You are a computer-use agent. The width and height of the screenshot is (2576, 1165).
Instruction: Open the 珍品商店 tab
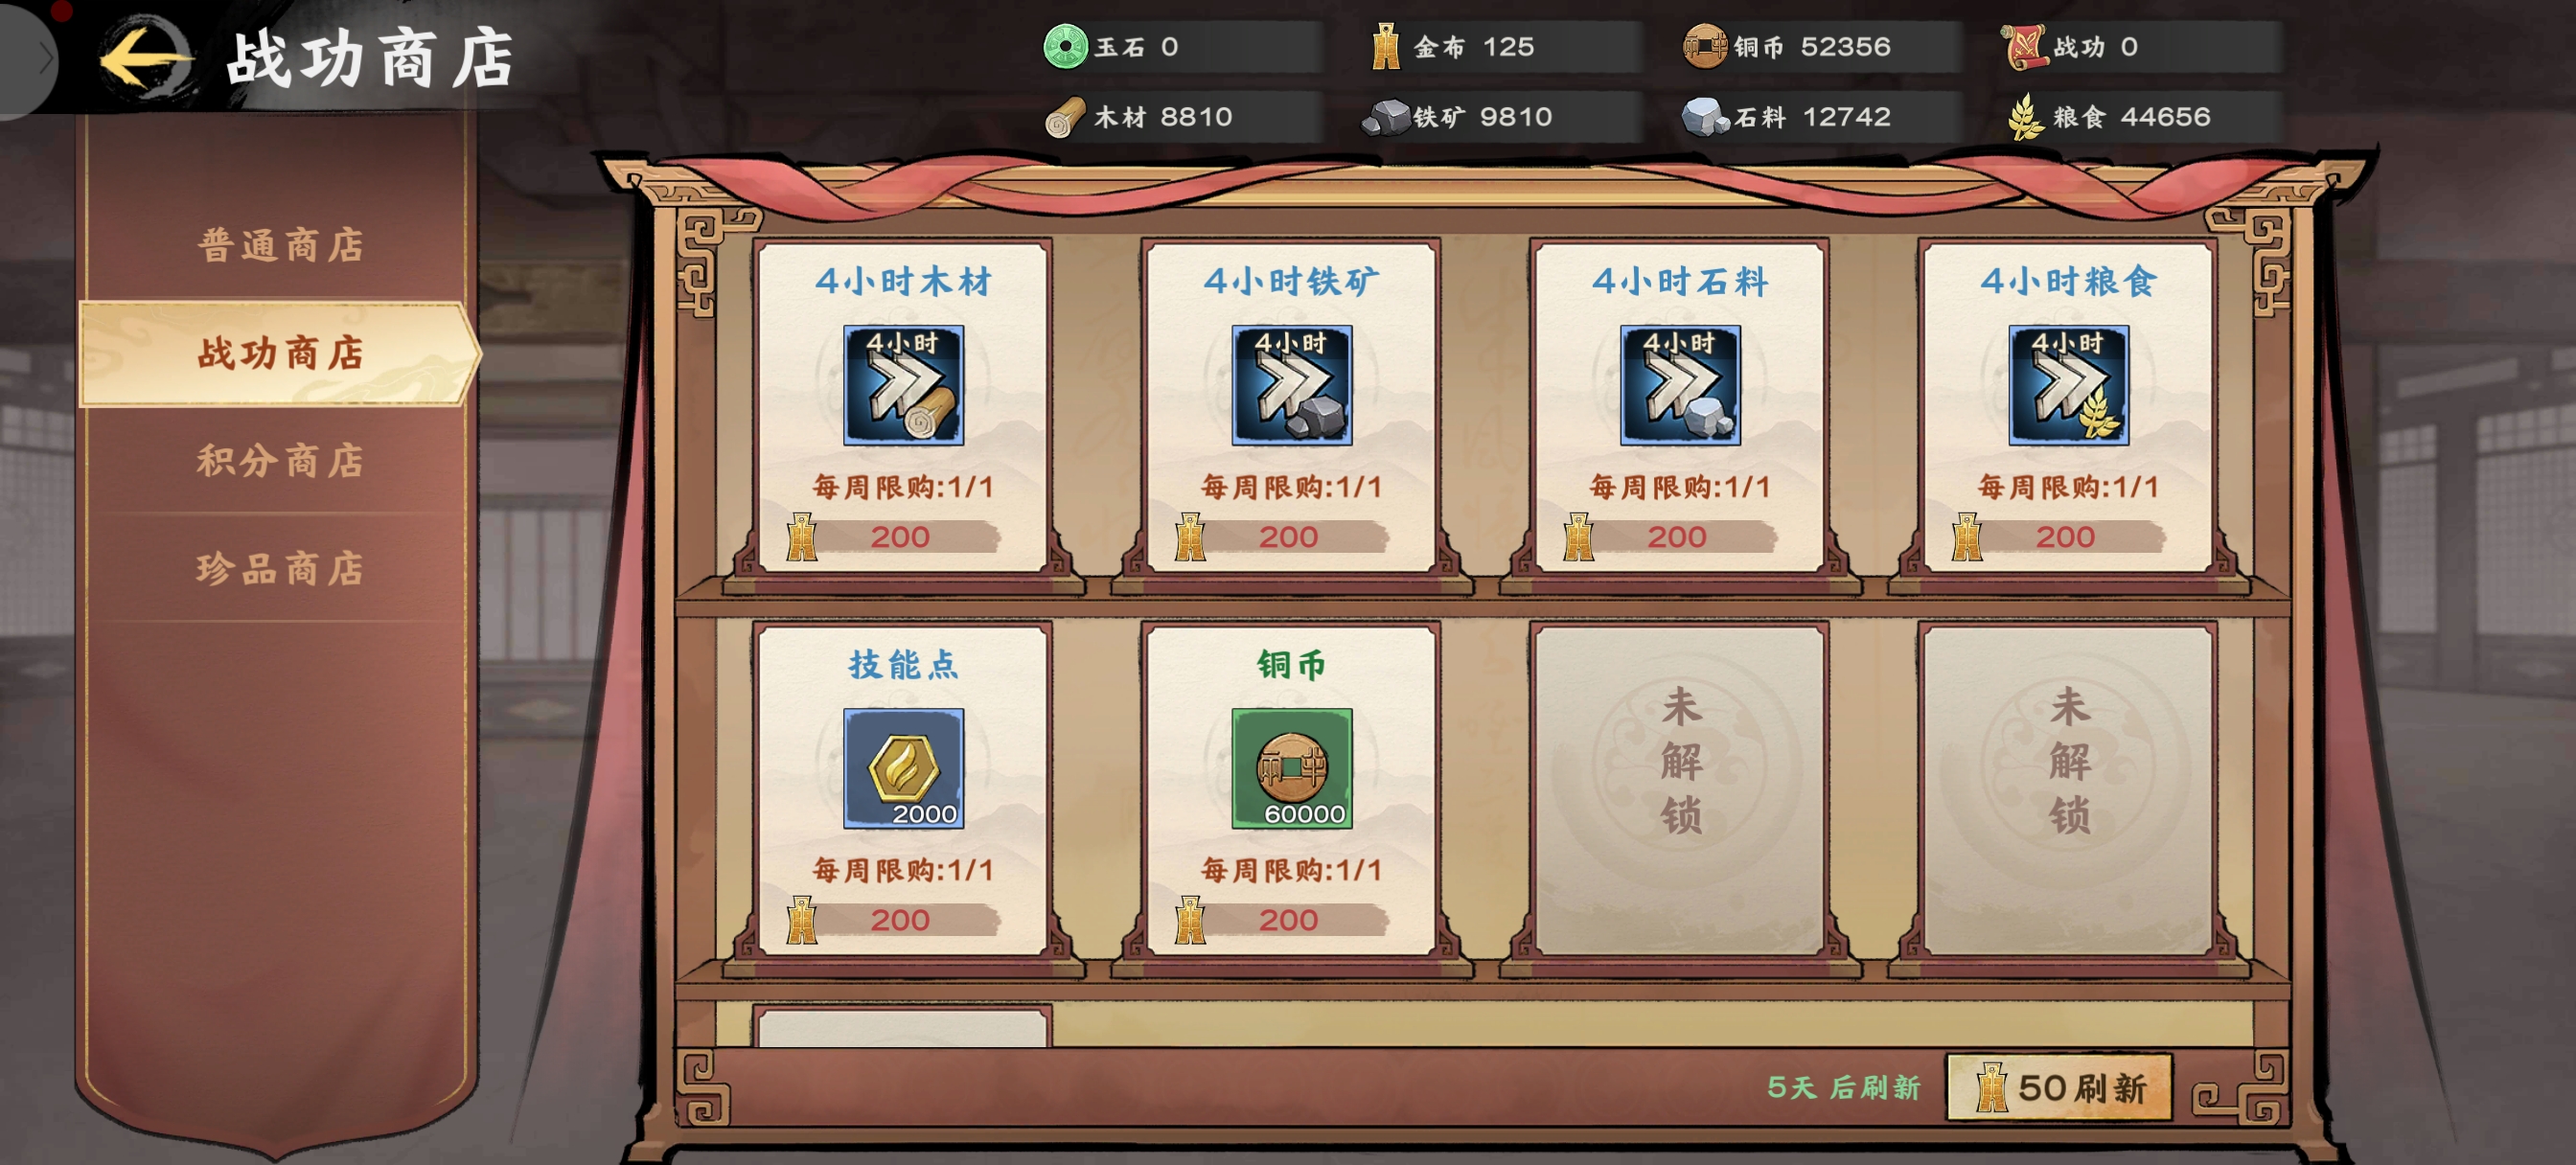tap(280, 569)
